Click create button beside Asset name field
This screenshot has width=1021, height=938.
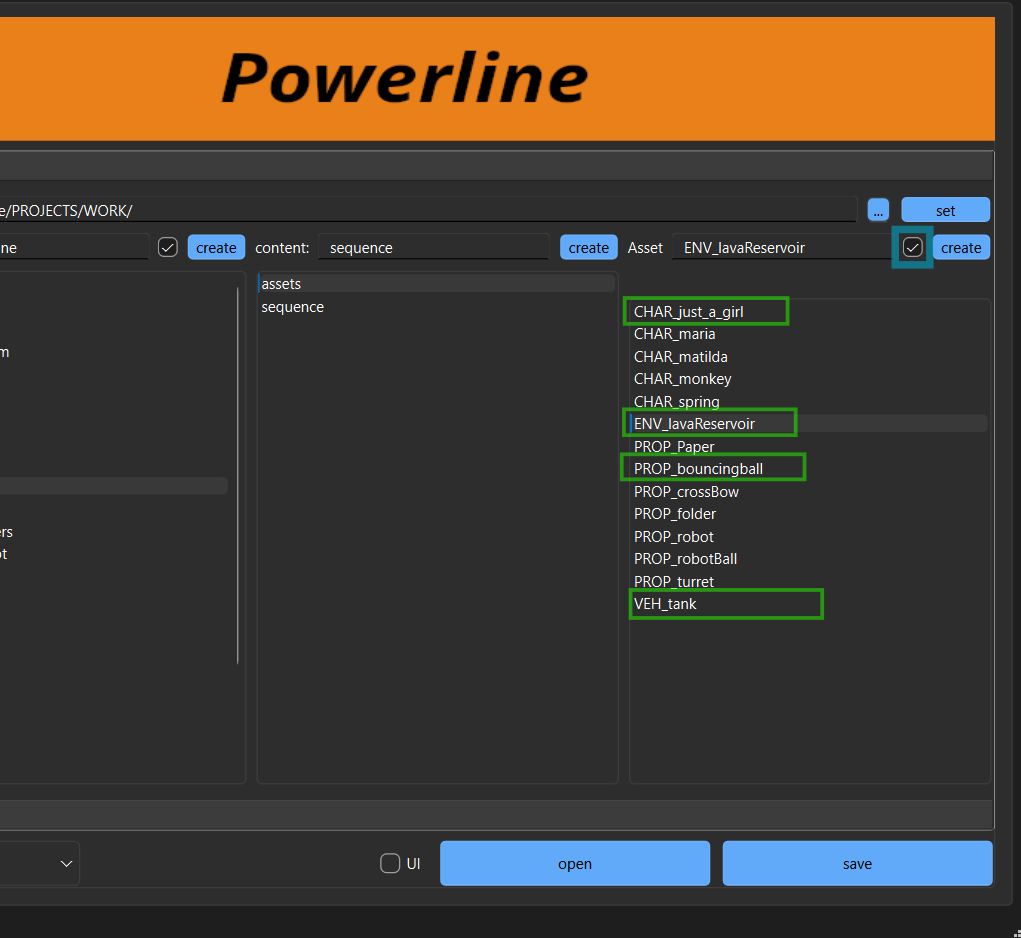pyautogui.click(x=961, y=247)
